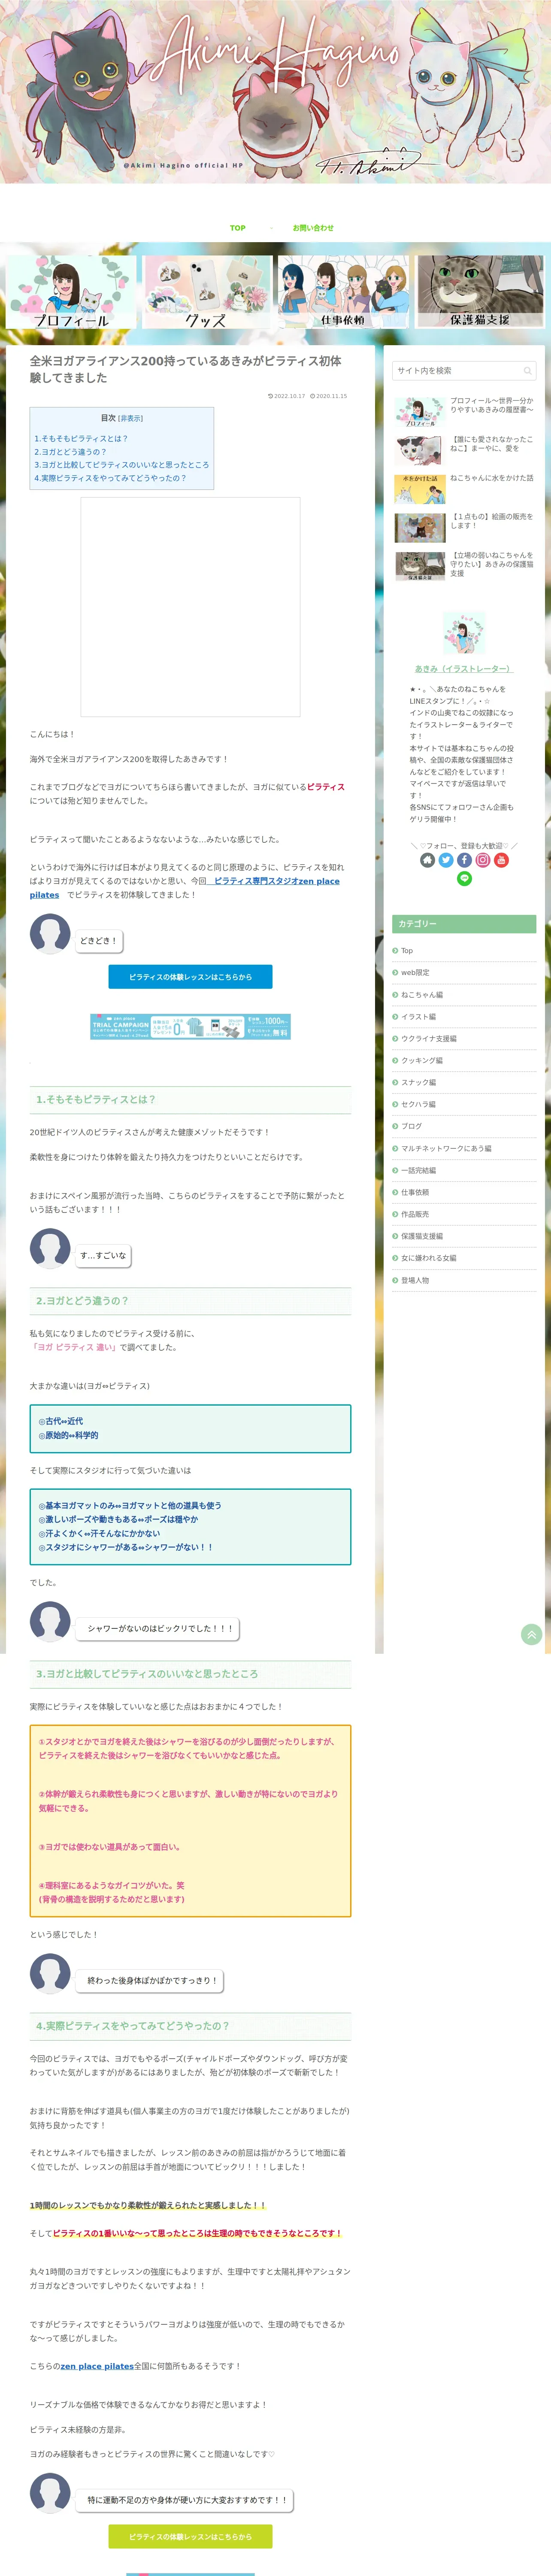Viewport: 551px width, 2576px height.
Task: Open the Top category link
Action: click(407, 951)
